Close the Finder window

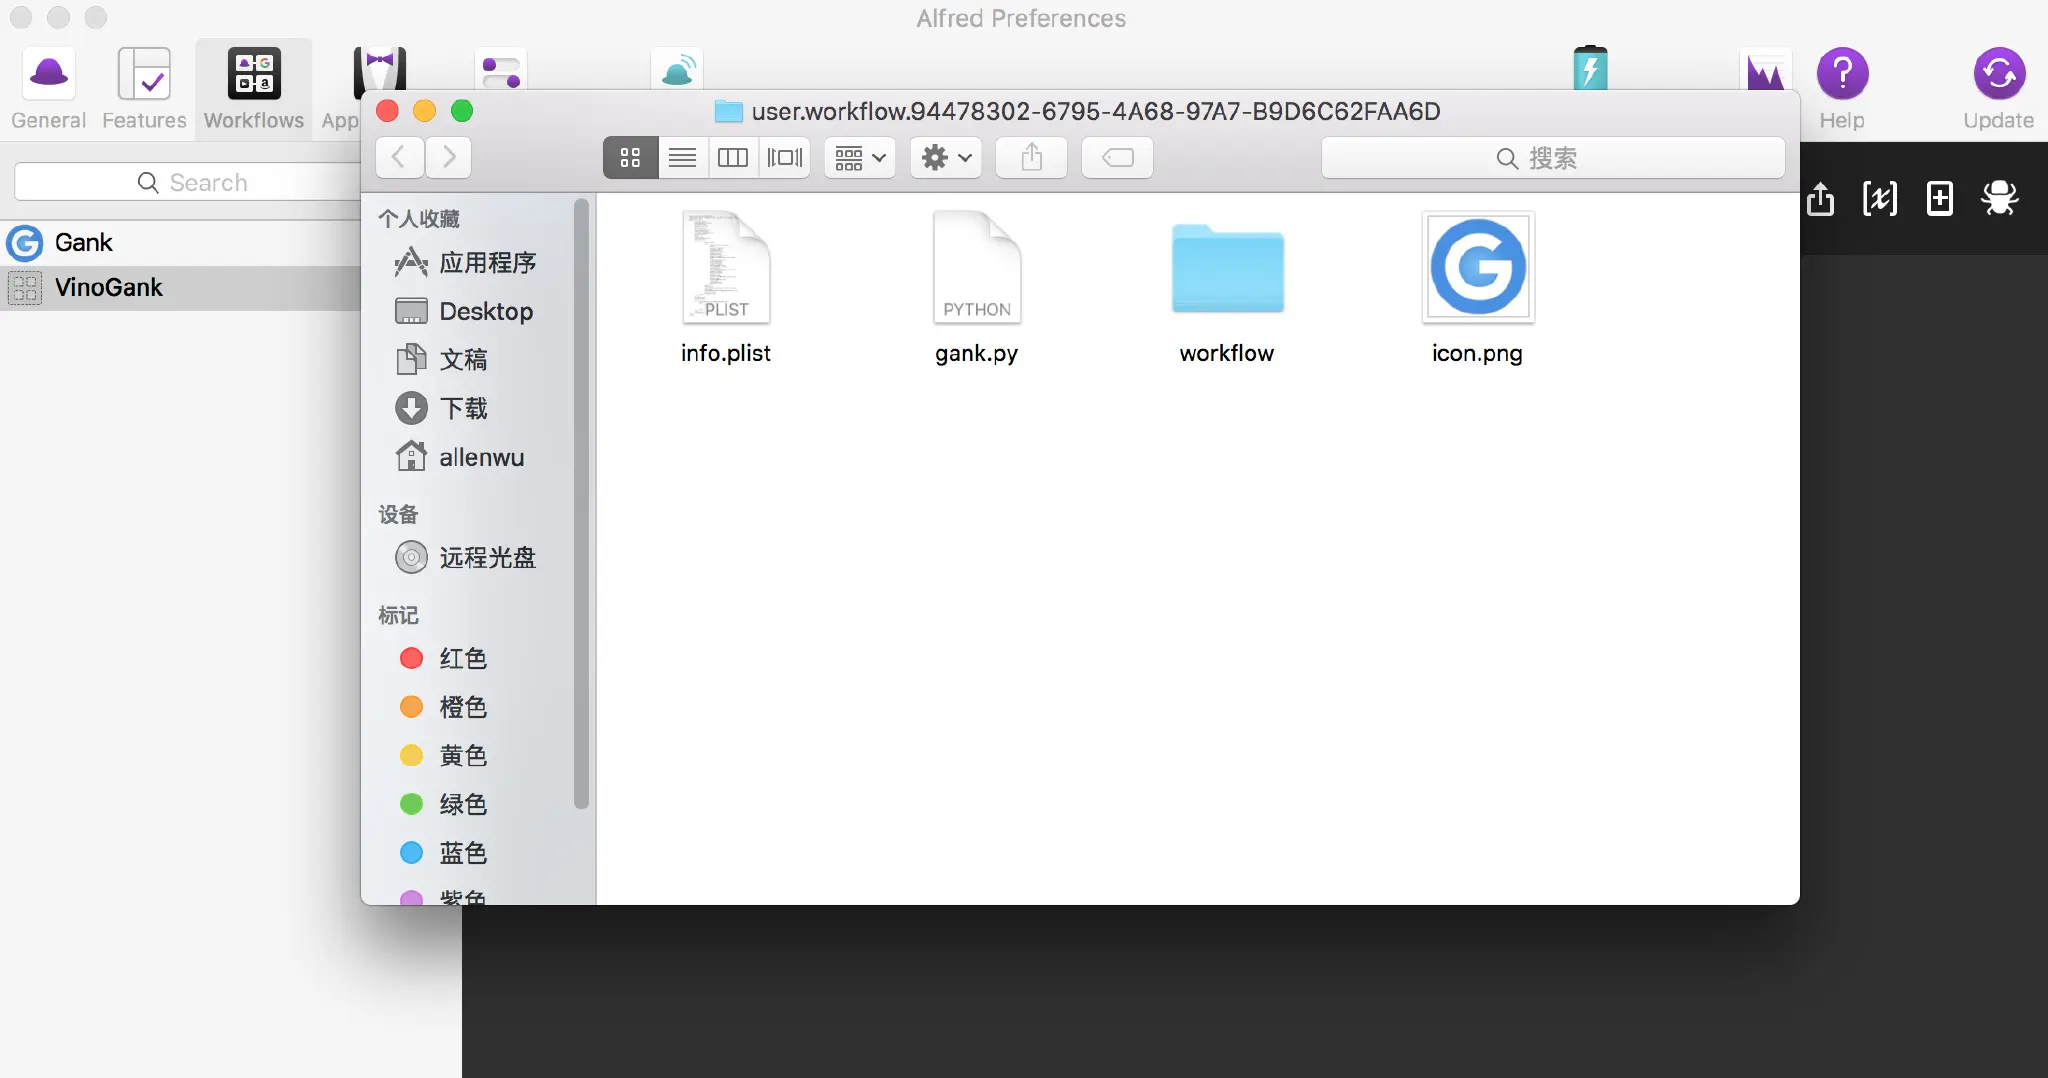(x=388, y=111)
